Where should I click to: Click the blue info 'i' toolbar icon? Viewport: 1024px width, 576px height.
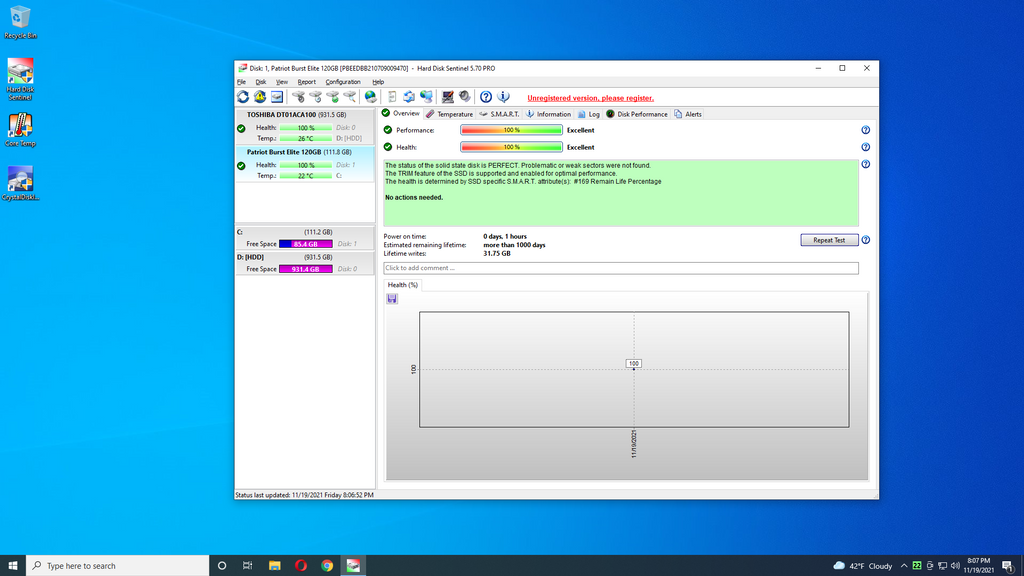(x=503, y=97)
